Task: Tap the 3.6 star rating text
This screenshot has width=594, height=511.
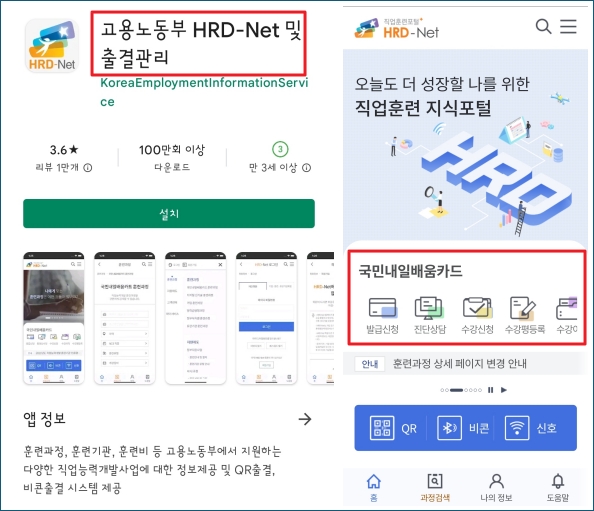Action: coord(64,150)
